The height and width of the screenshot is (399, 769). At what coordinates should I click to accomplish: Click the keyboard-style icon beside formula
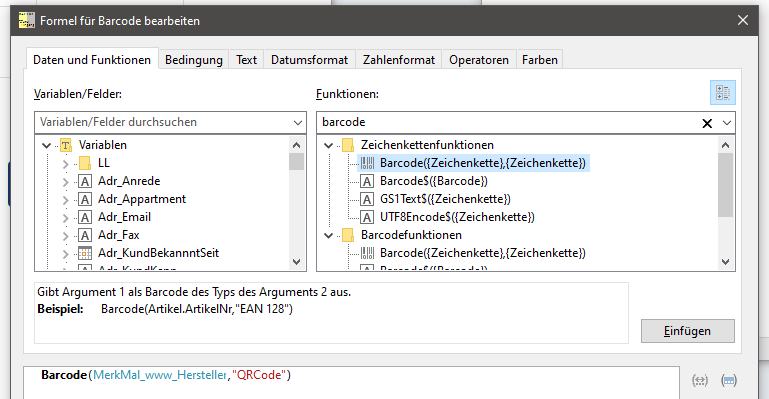(729, 380)
